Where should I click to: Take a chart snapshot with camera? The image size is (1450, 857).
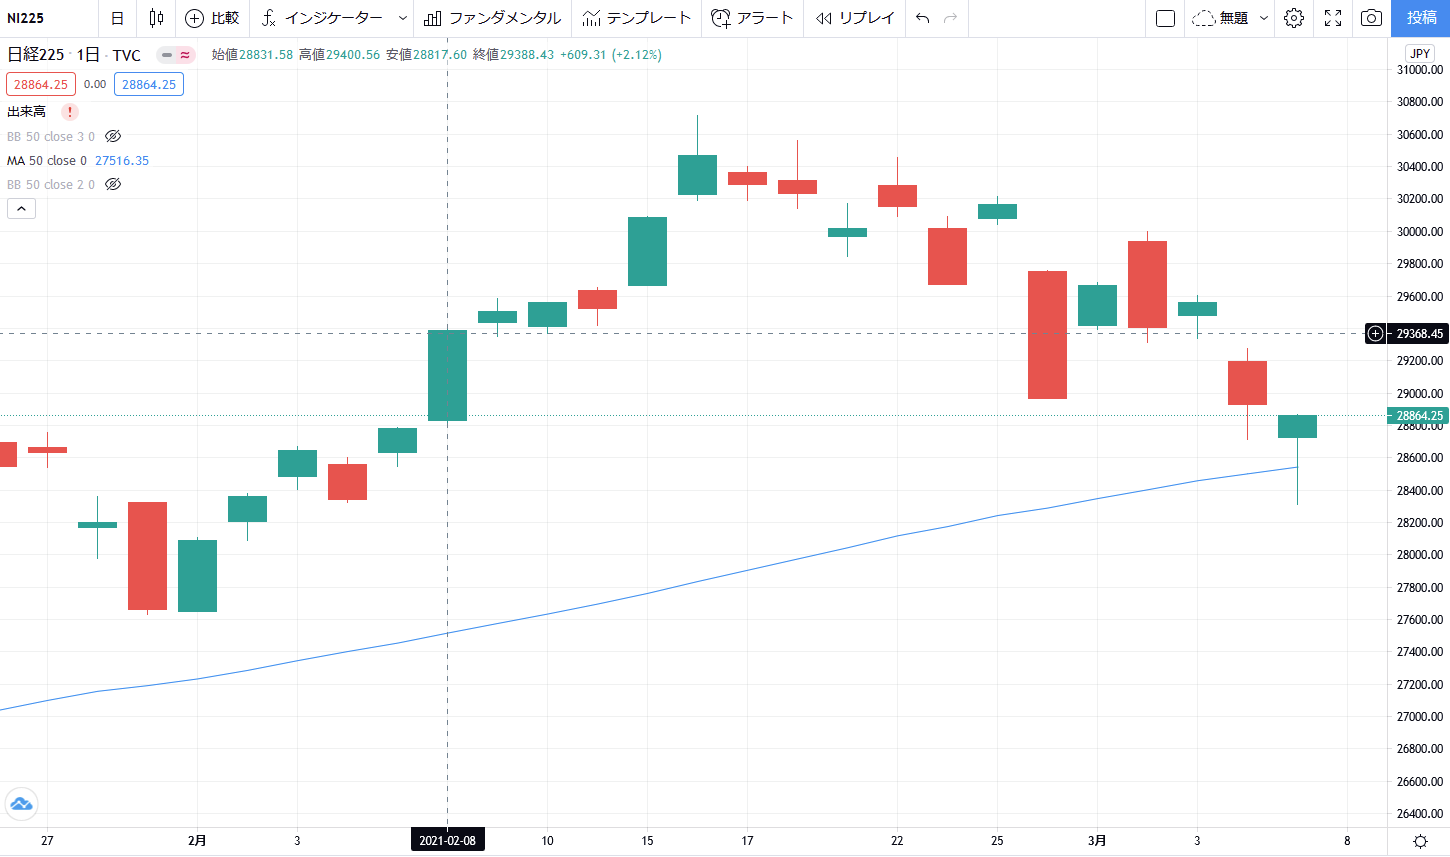(1372, 18)
